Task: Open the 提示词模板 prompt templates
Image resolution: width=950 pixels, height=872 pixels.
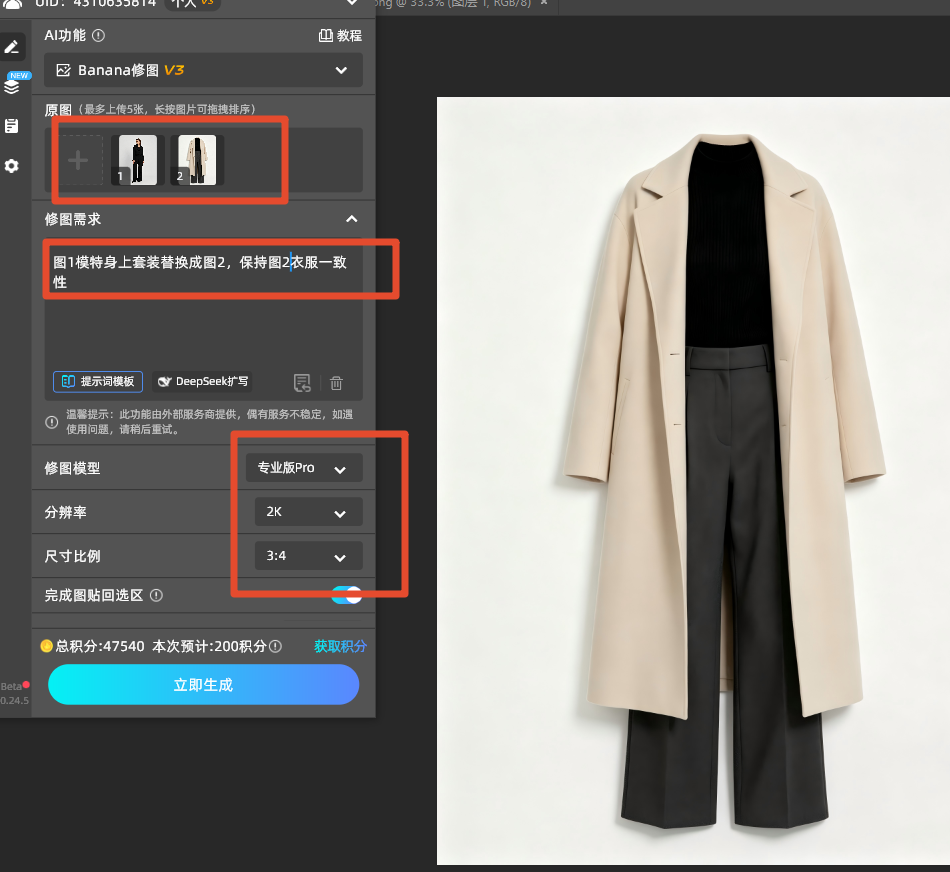Action: click(98, 382)
